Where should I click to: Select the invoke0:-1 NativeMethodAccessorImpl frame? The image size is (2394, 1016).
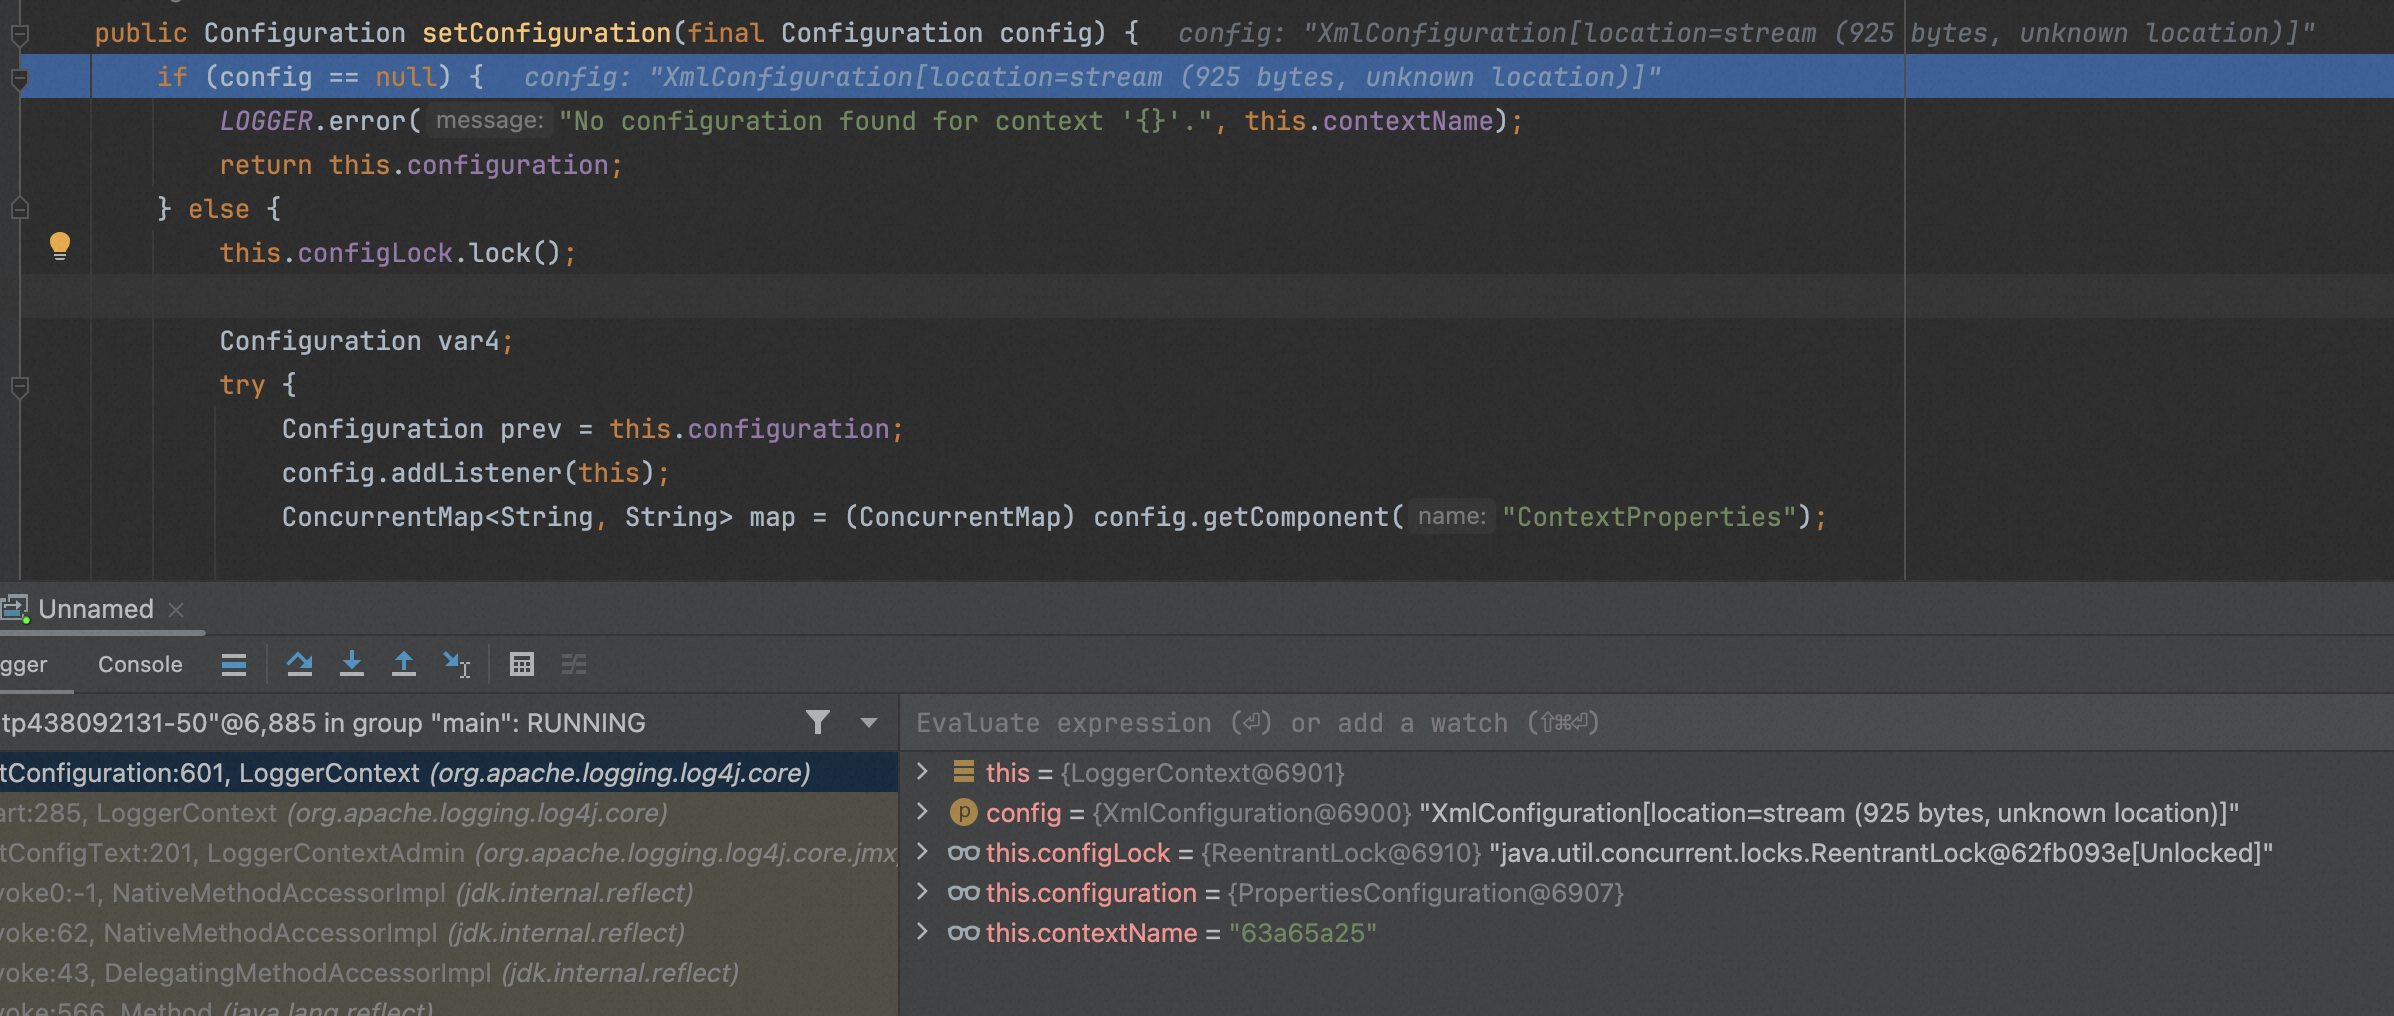[449, 893]
